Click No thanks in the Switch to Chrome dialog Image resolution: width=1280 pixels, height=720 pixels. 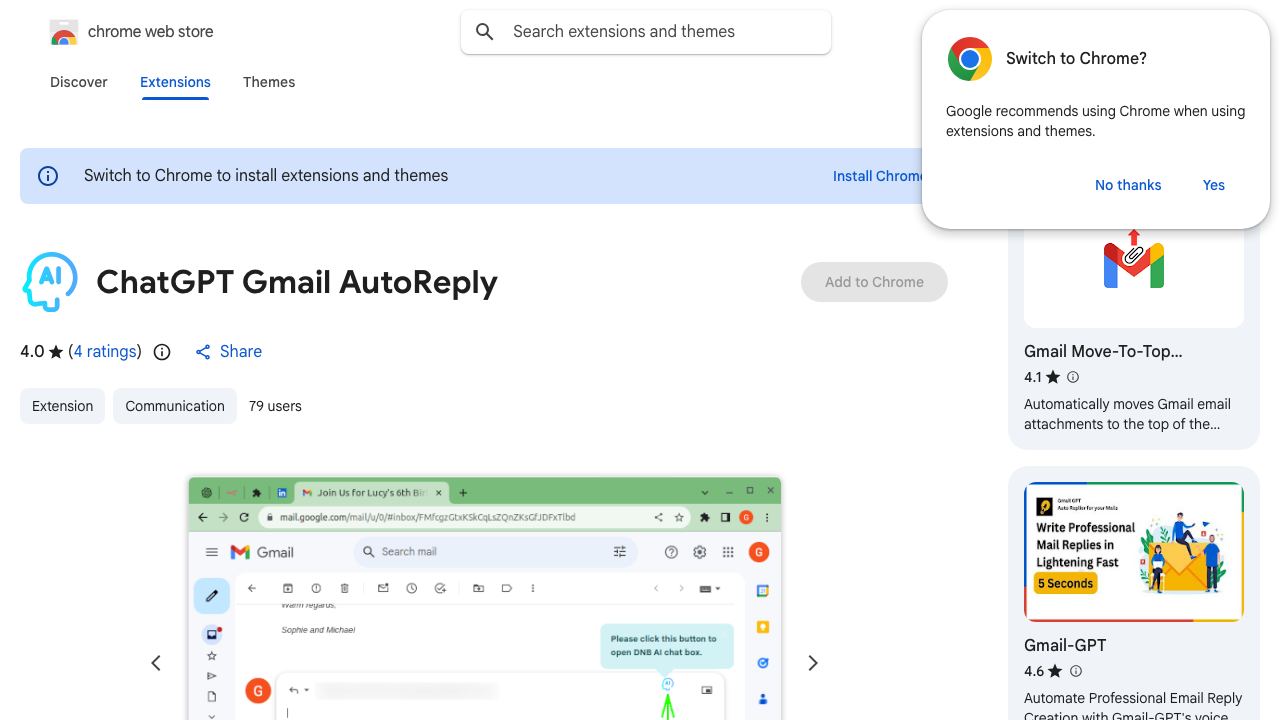tap(1128, 185)
